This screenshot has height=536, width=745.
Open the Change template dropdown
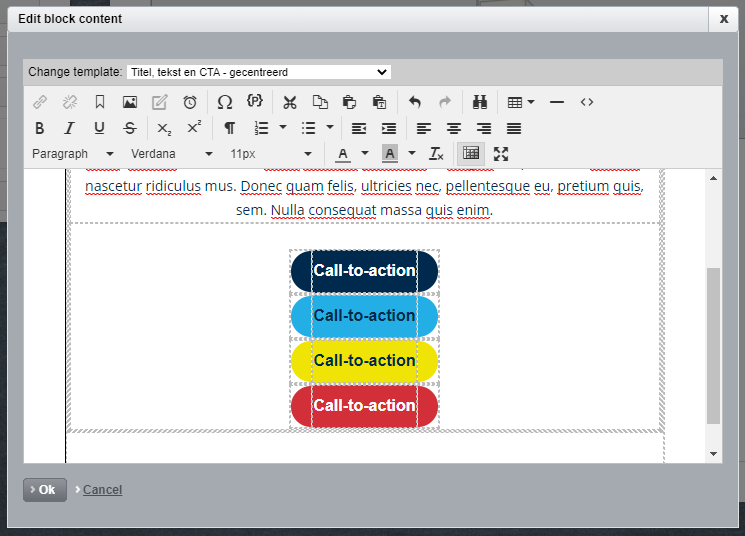pos(258,72)
